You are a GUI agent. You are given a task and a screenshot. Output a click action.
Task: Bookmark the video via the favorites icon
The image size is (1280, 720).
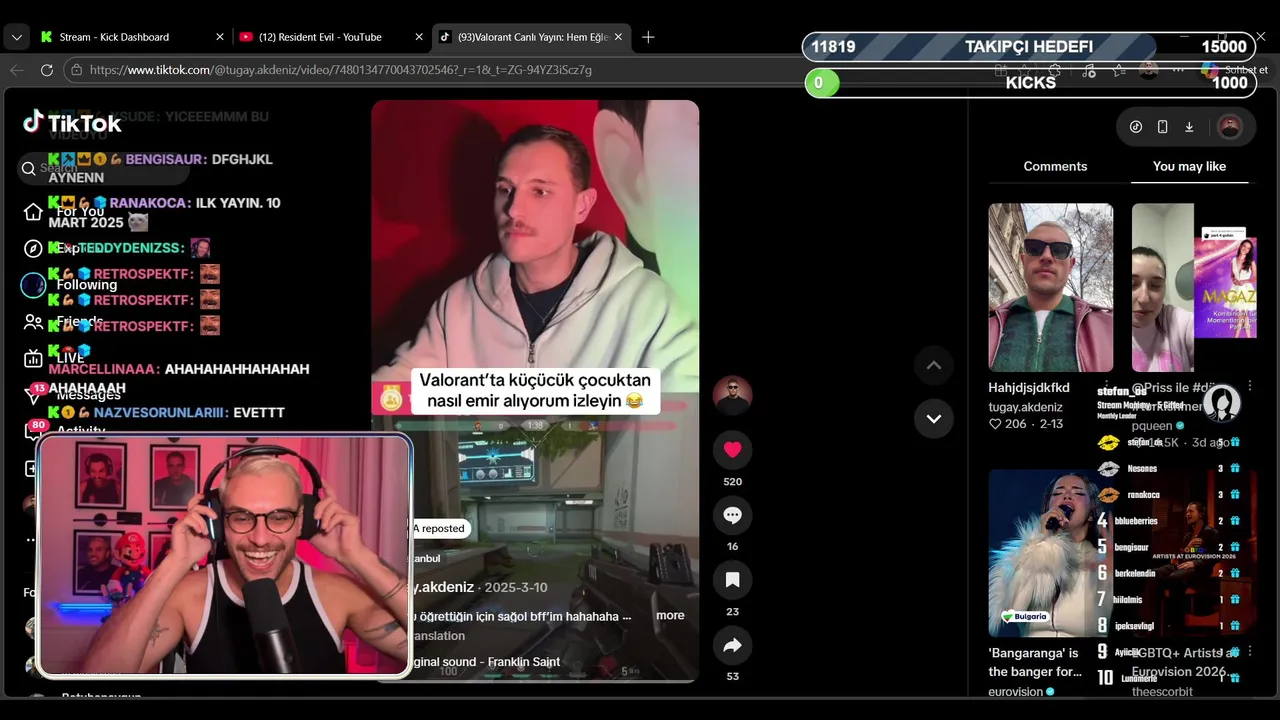(732, 580)
